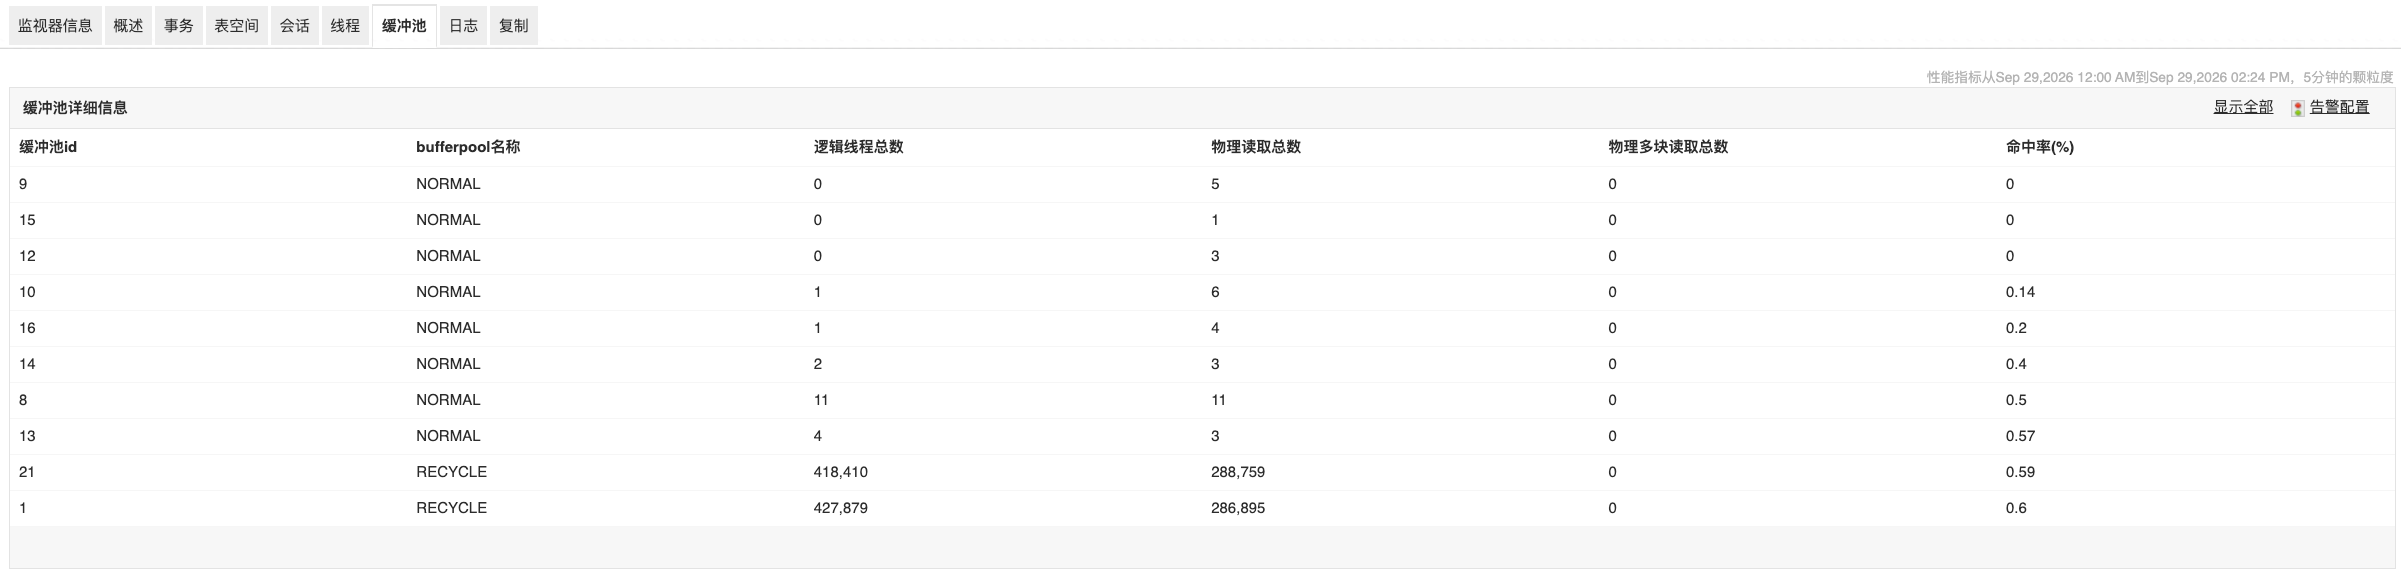The width and height of the screenshot is (2401, 576).
Task: Click the bufferpool名称 column header
Action: 468,147
